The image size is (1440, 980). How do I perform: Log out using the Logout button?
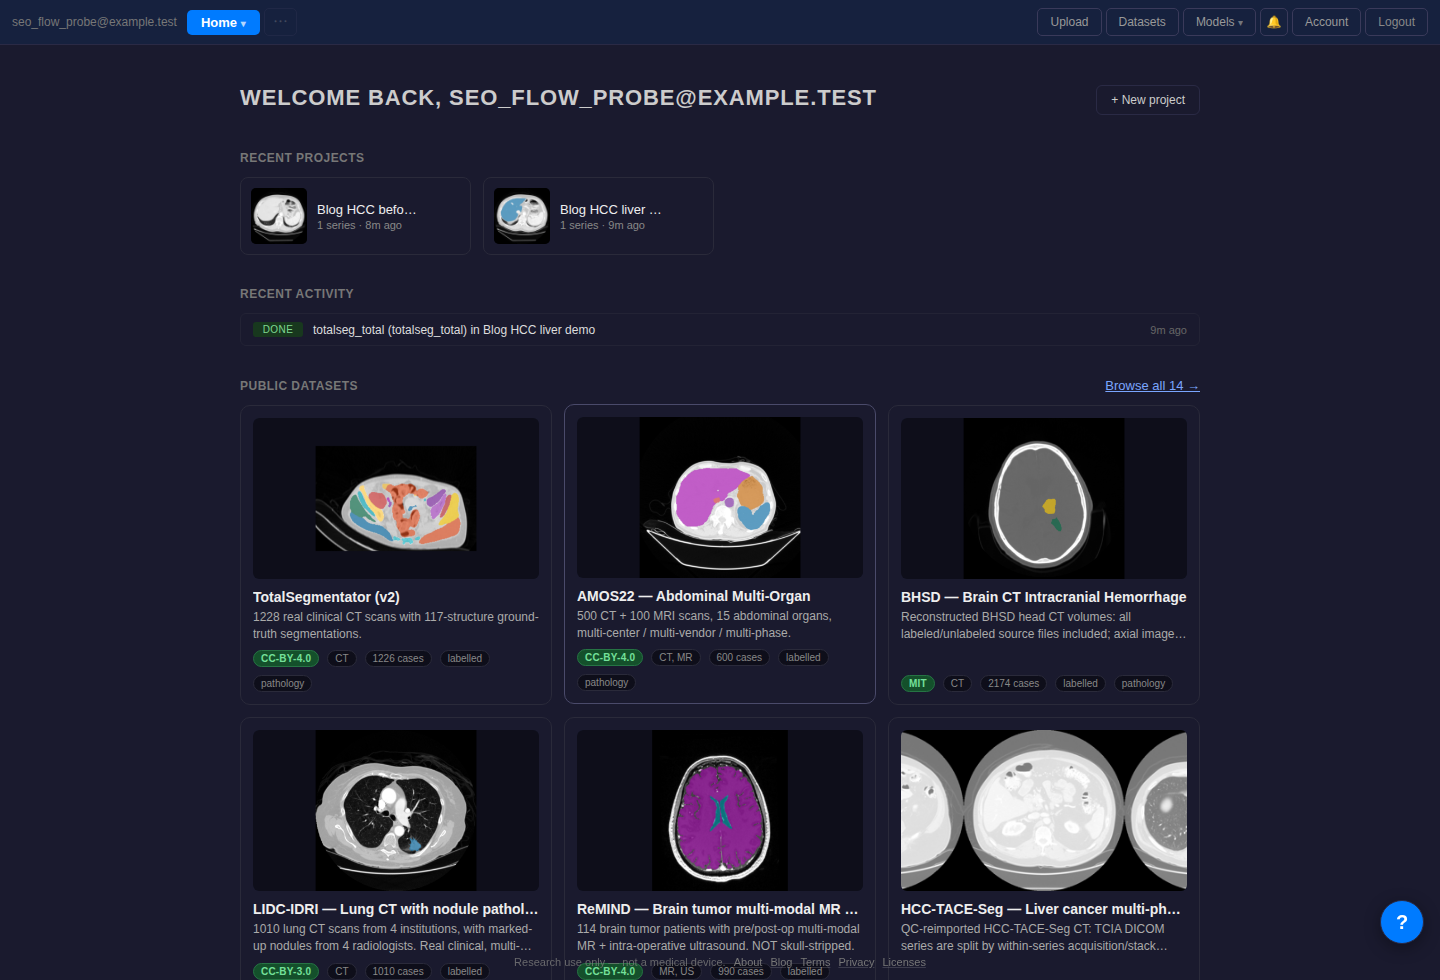[x=1396, y=22]
